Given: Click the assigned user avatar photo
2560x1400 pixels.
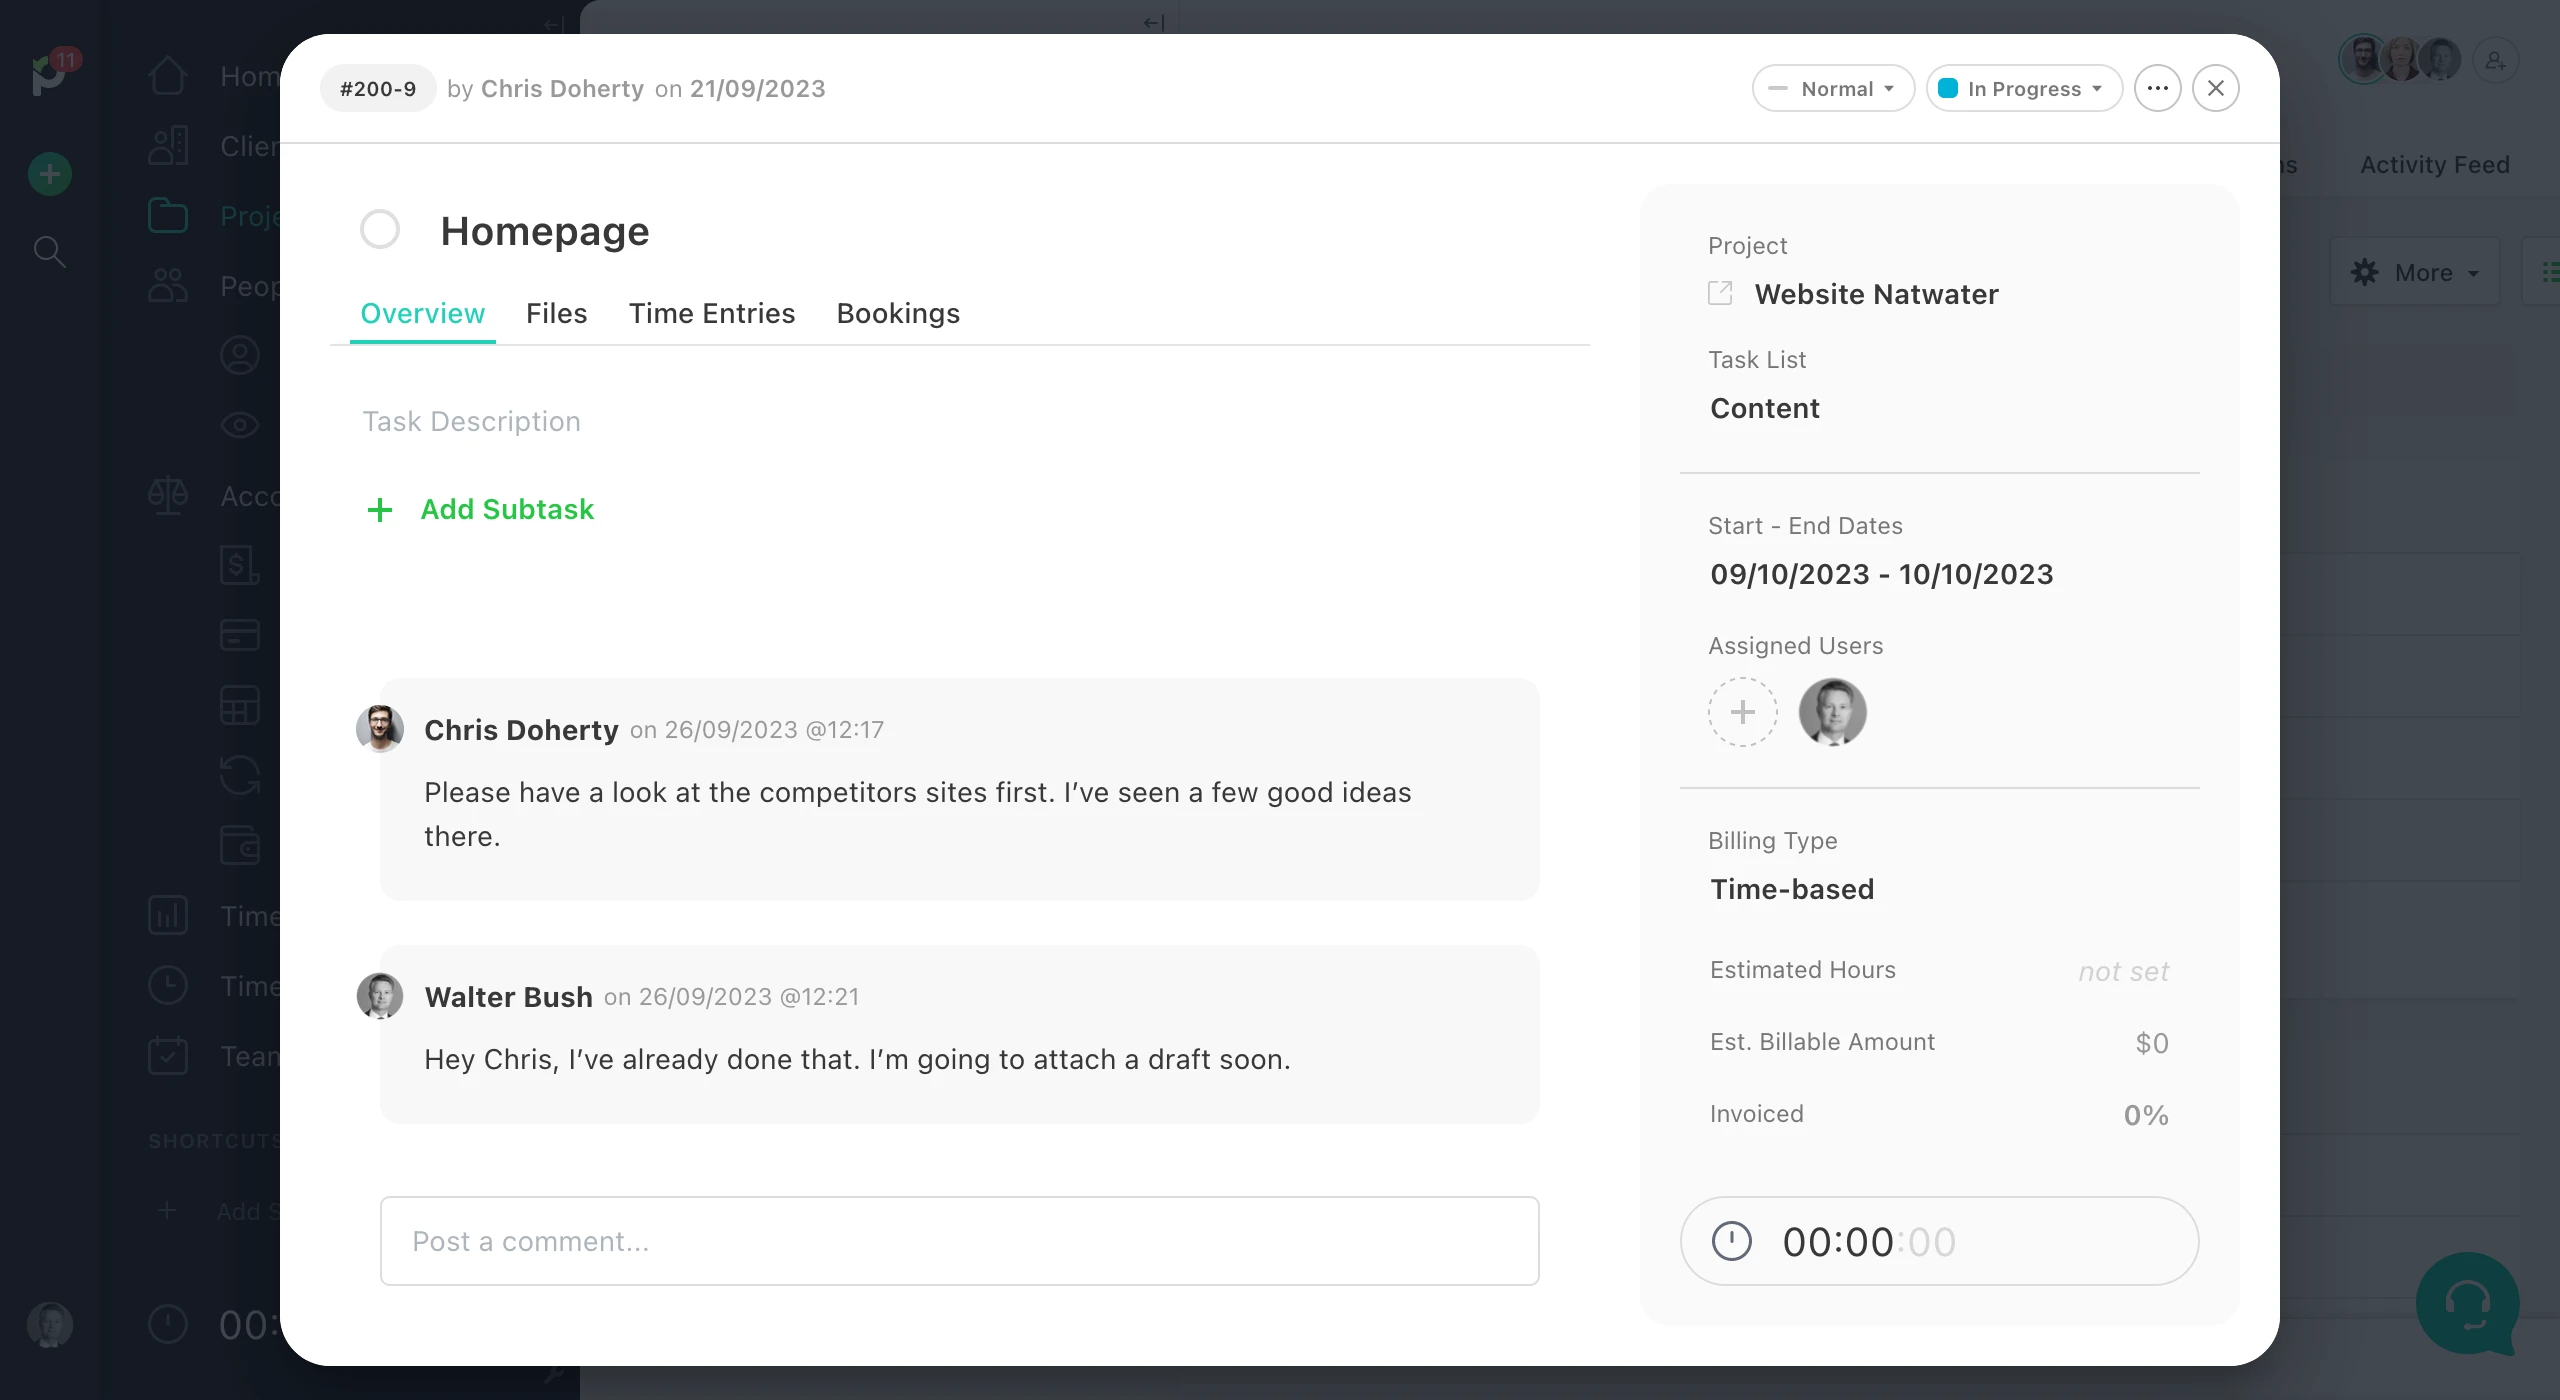Looking at the screenshot, I should point(1832,712).
